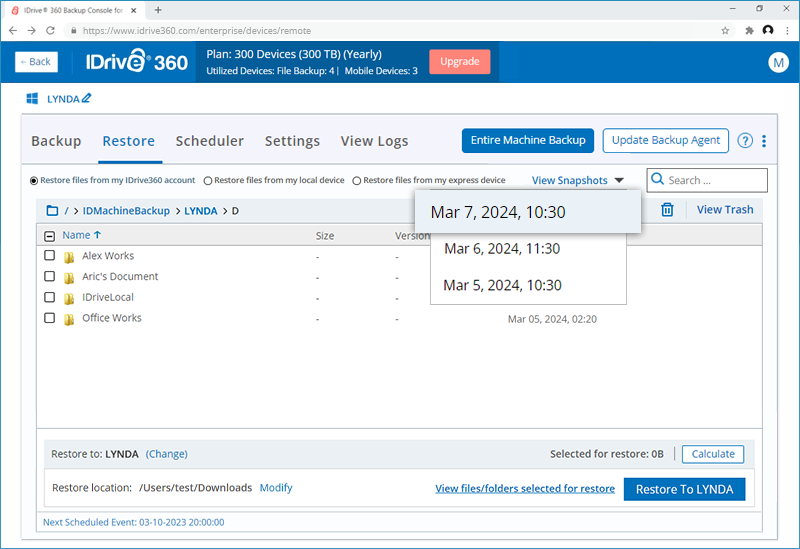The image size is (800, 549).
Task: Open the View Logs tab
Action: click(374, 141)
